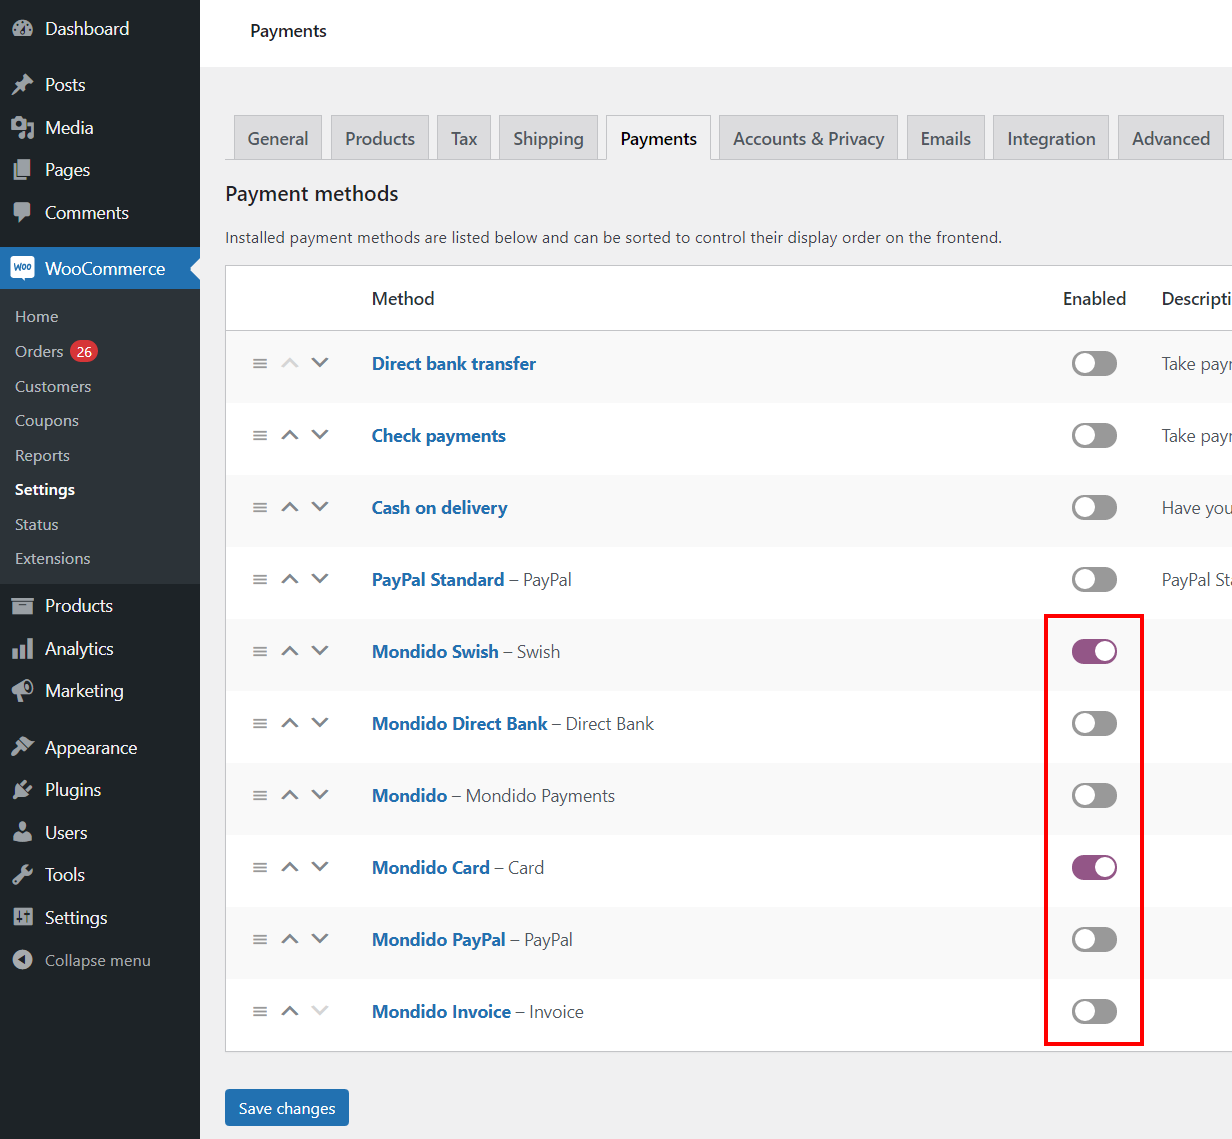Viewport: 1232px width, 1139px height.
Task: Open Extensions in WooCommerce submenu
Action: (x=53, y=559)
